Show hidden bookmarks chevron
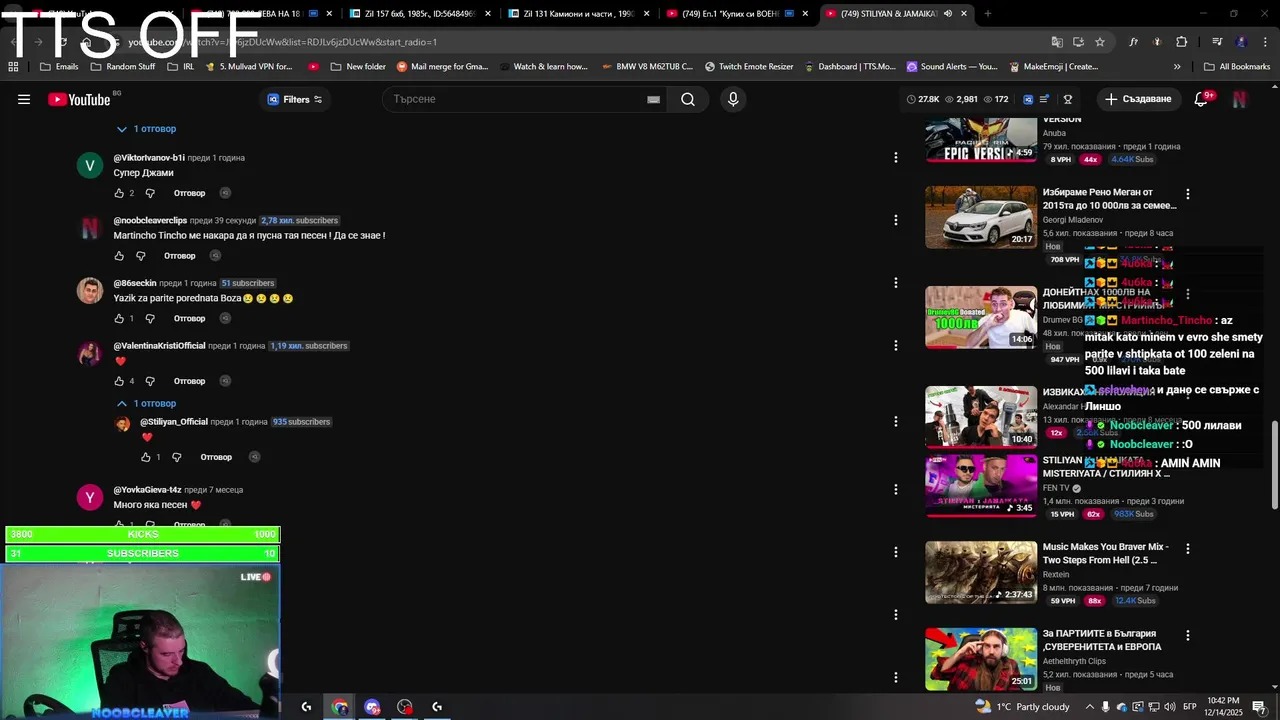The image size is (1280, 720). 1177,67
